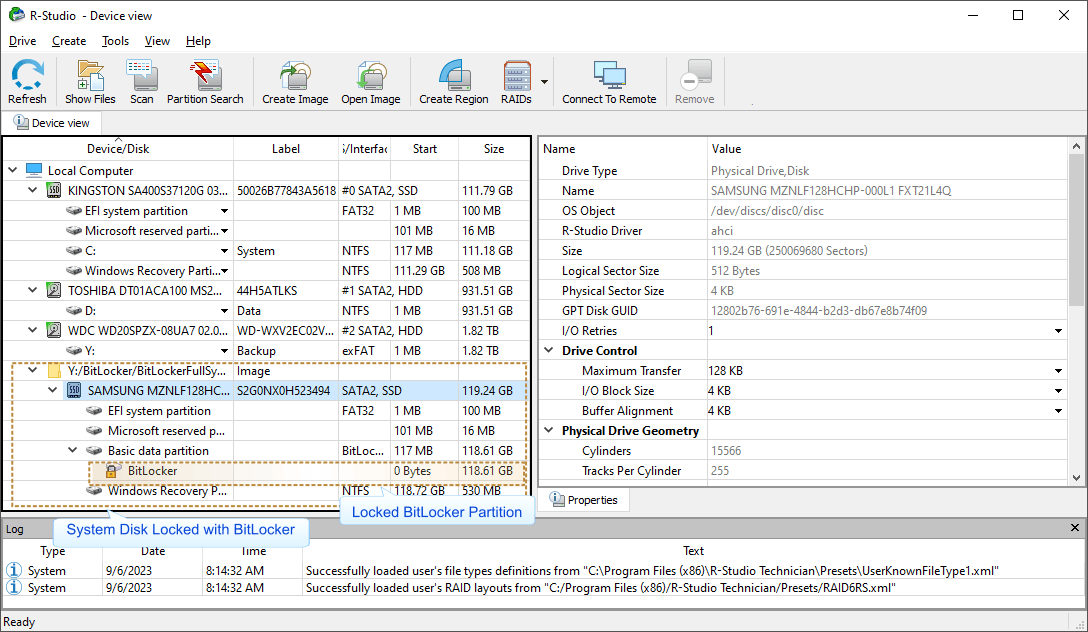Click the BitLocker lock icon

pos(112,470)
